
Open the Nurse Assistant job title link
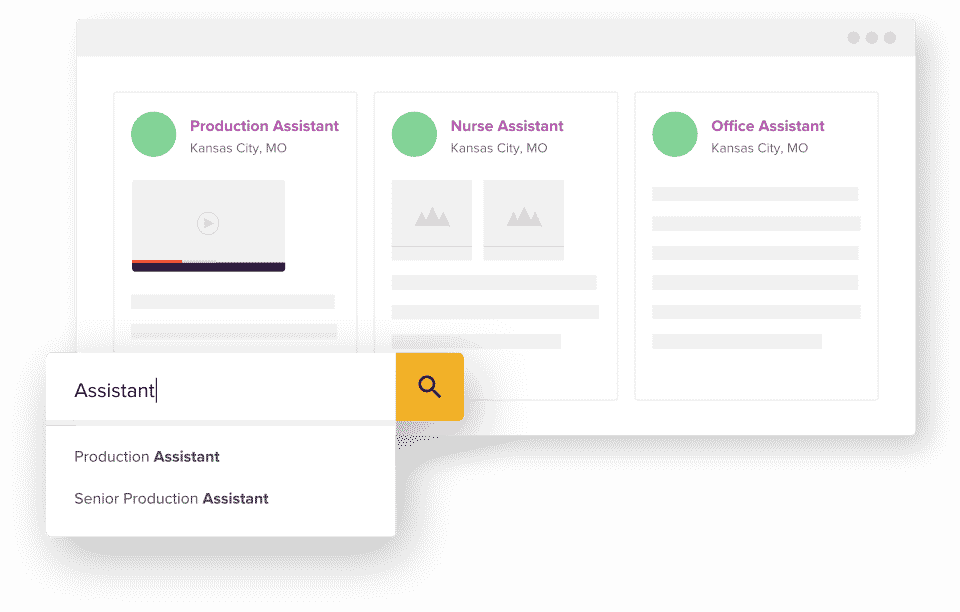(x=507, y=125)
